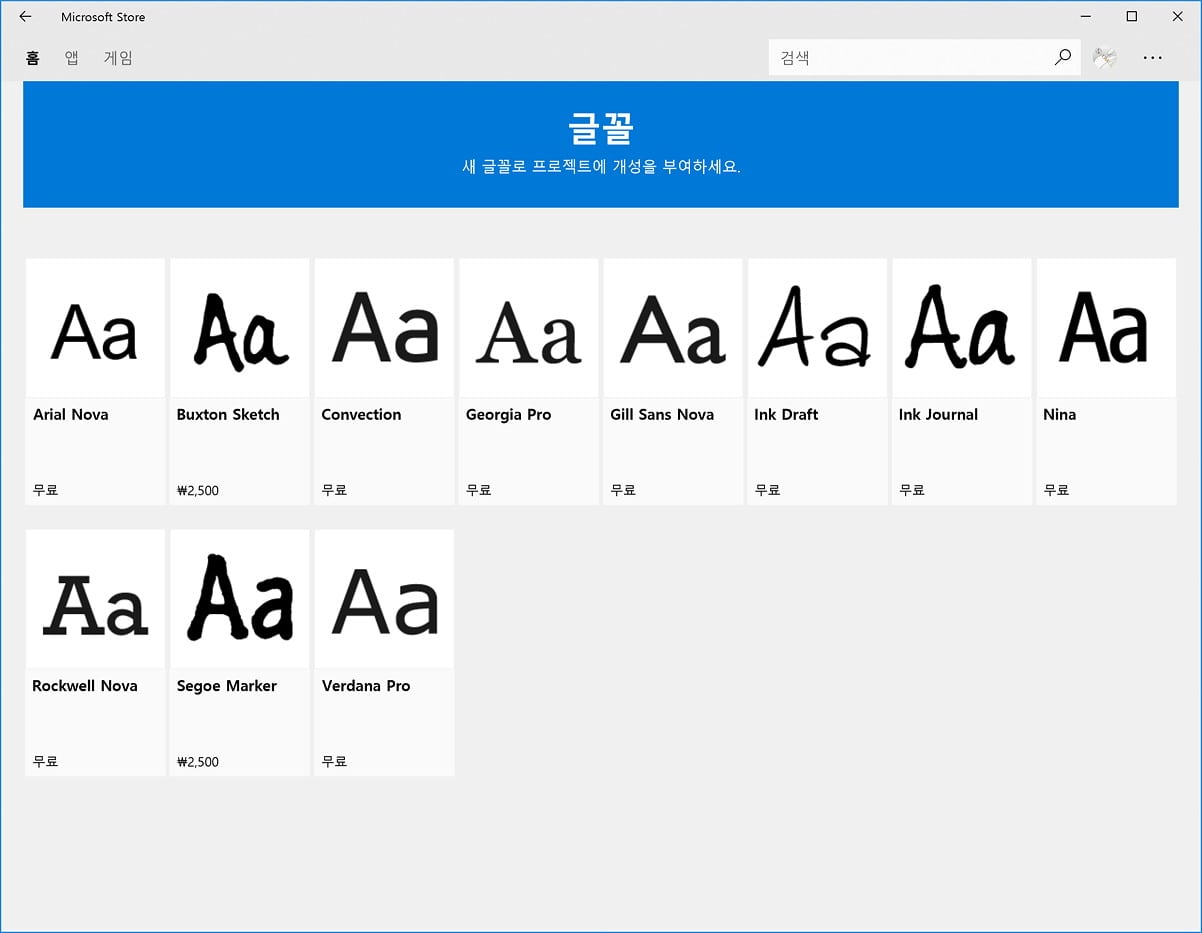
Task: Open the Ink Journal font preview
Action: click(962, 328)
